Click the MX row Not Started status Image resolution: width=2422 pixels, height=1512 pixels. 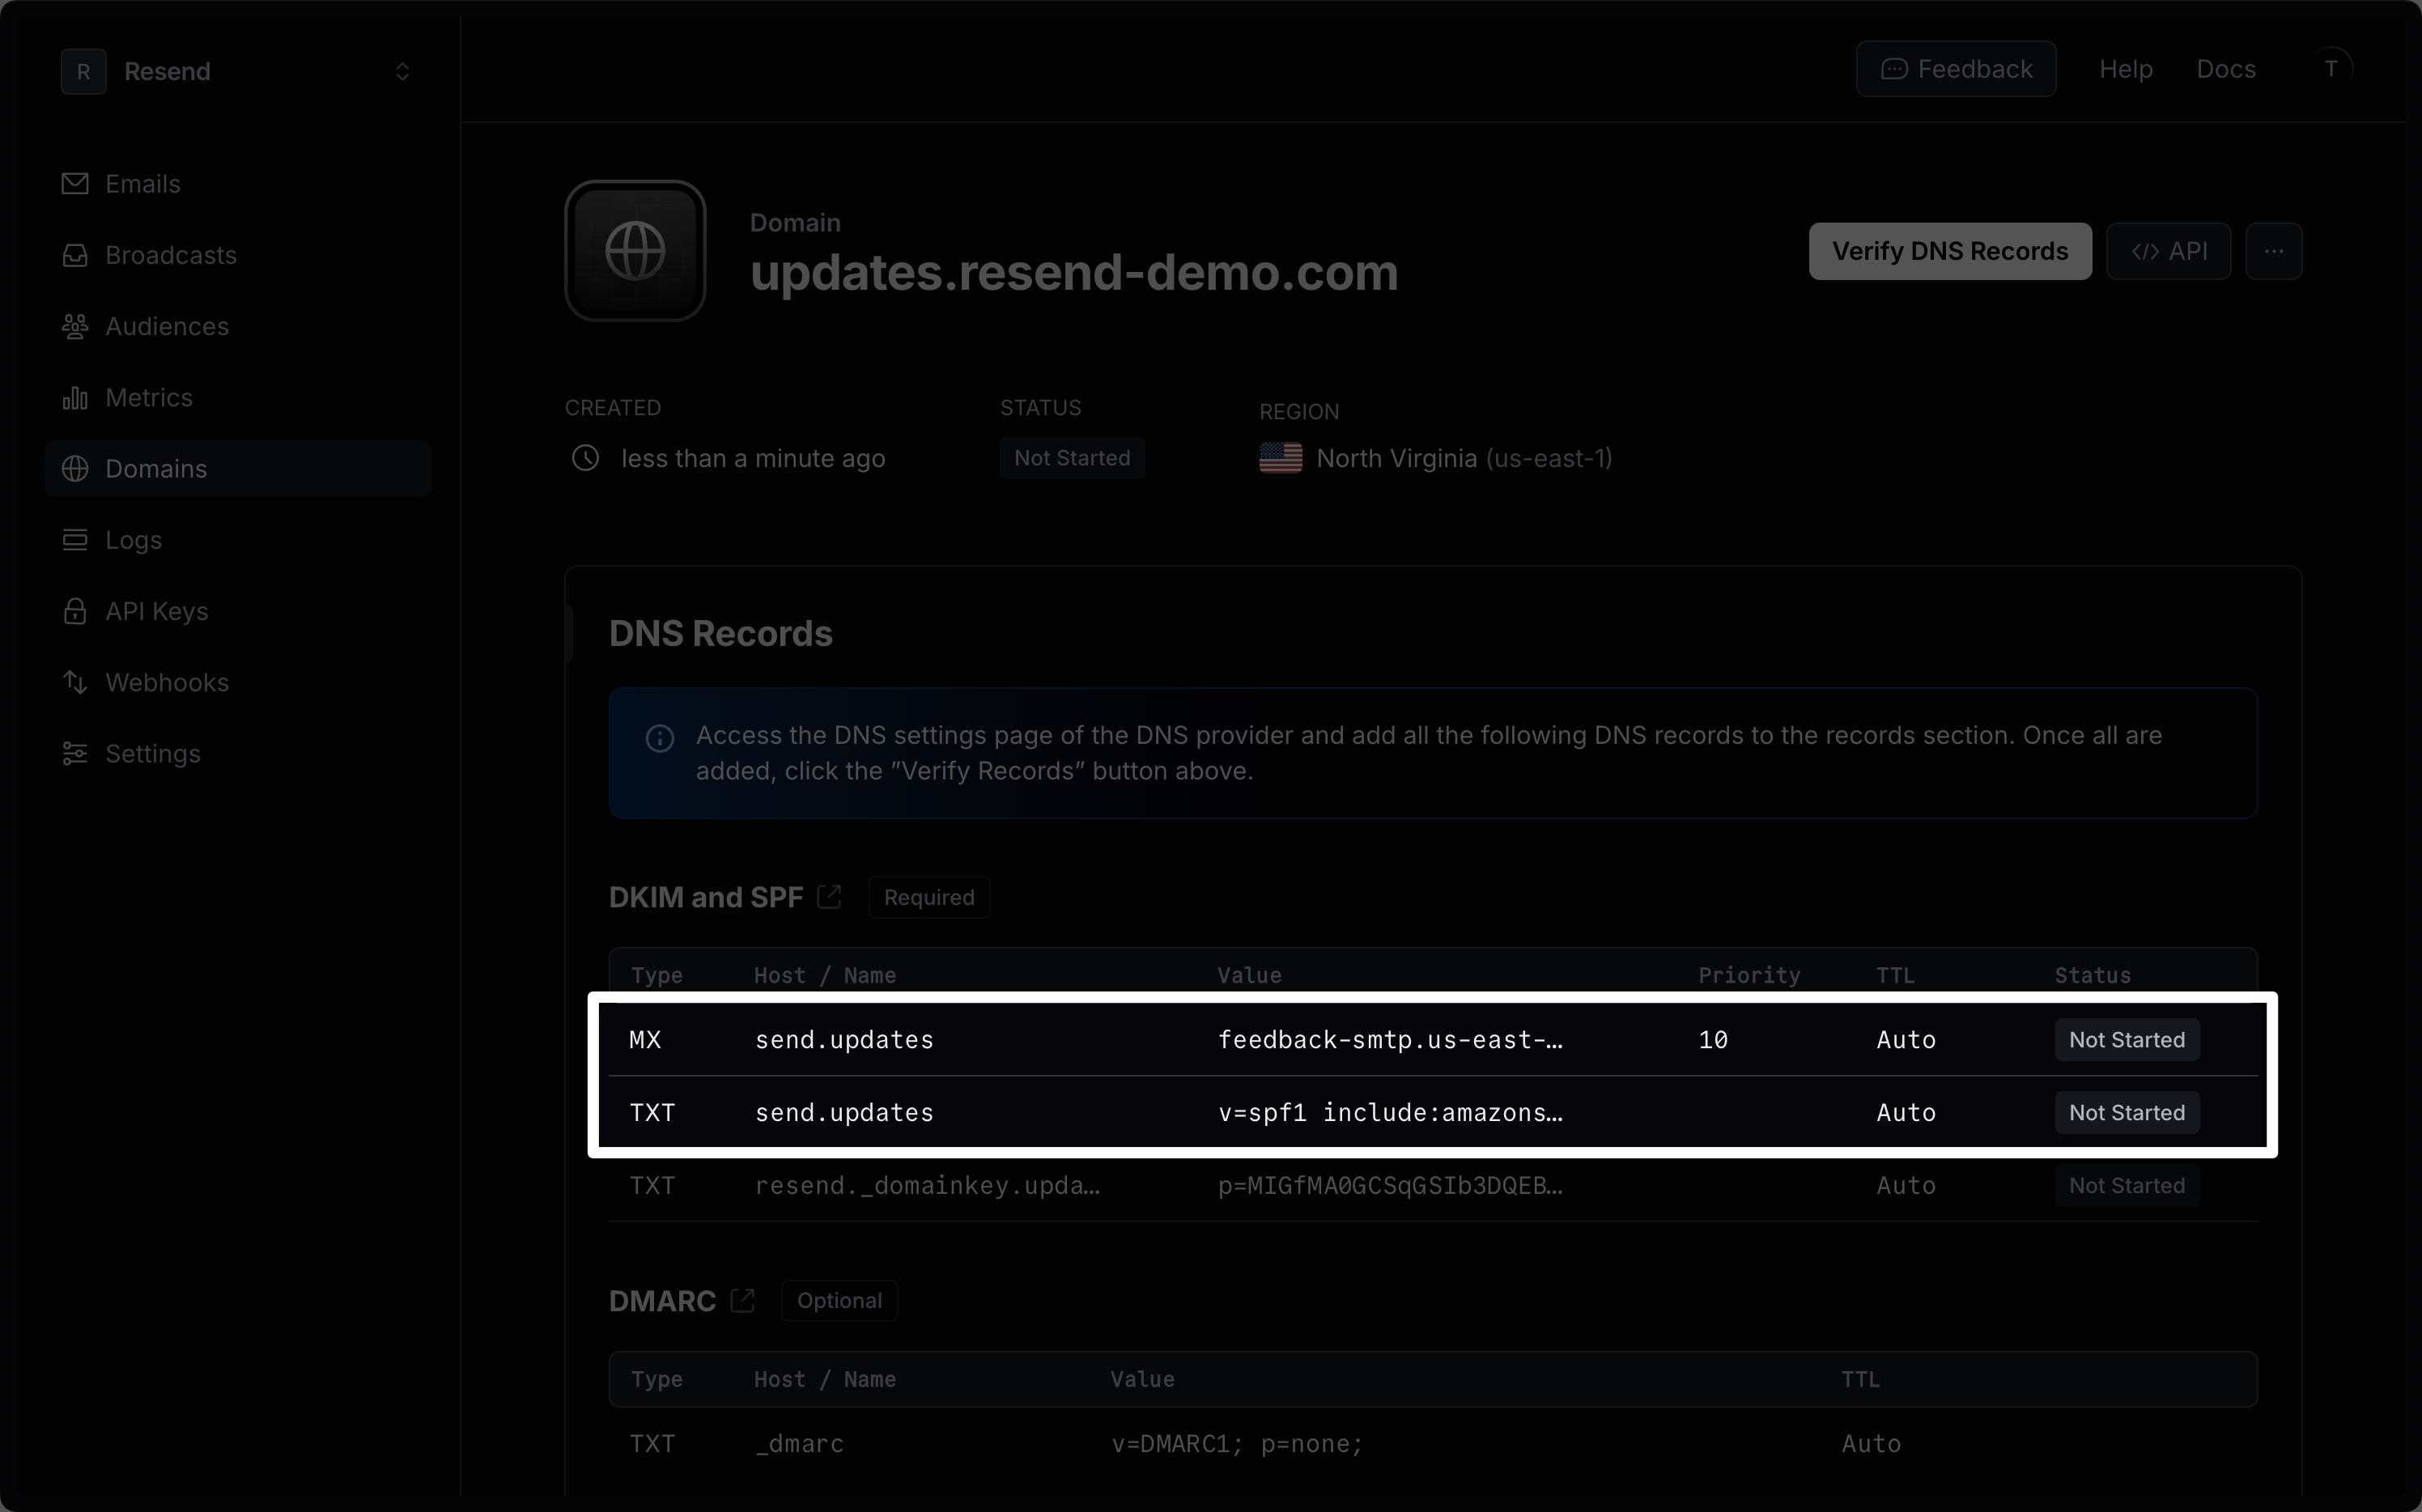click(2127, 1040)
